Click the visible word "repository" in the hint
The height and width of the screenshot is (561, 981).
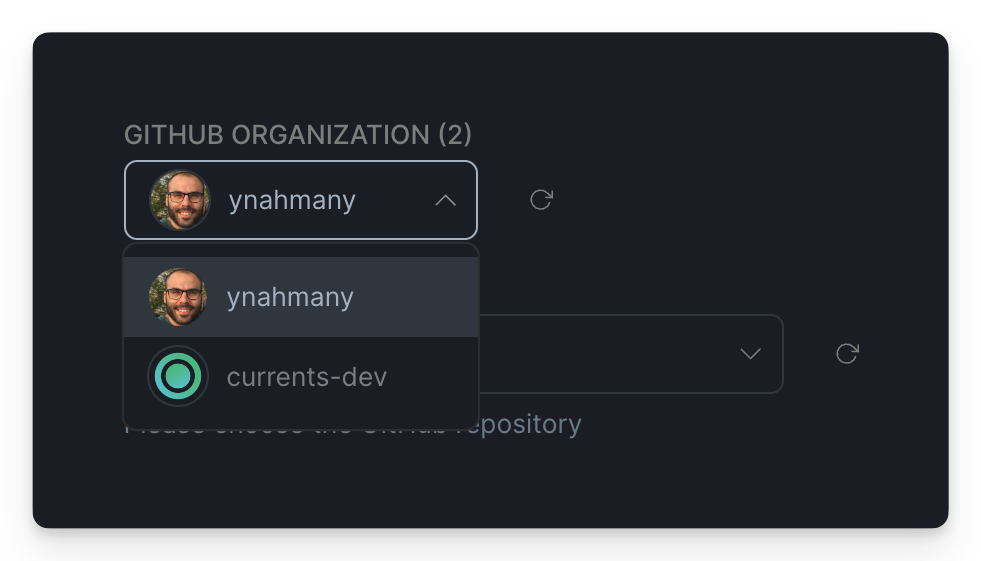(x=531, y=424)
